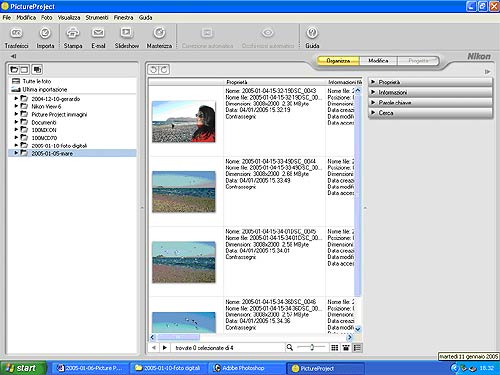Switch to thumbnail grid view
The height and width of the screenshot is (375, 500).
[335, 348]
